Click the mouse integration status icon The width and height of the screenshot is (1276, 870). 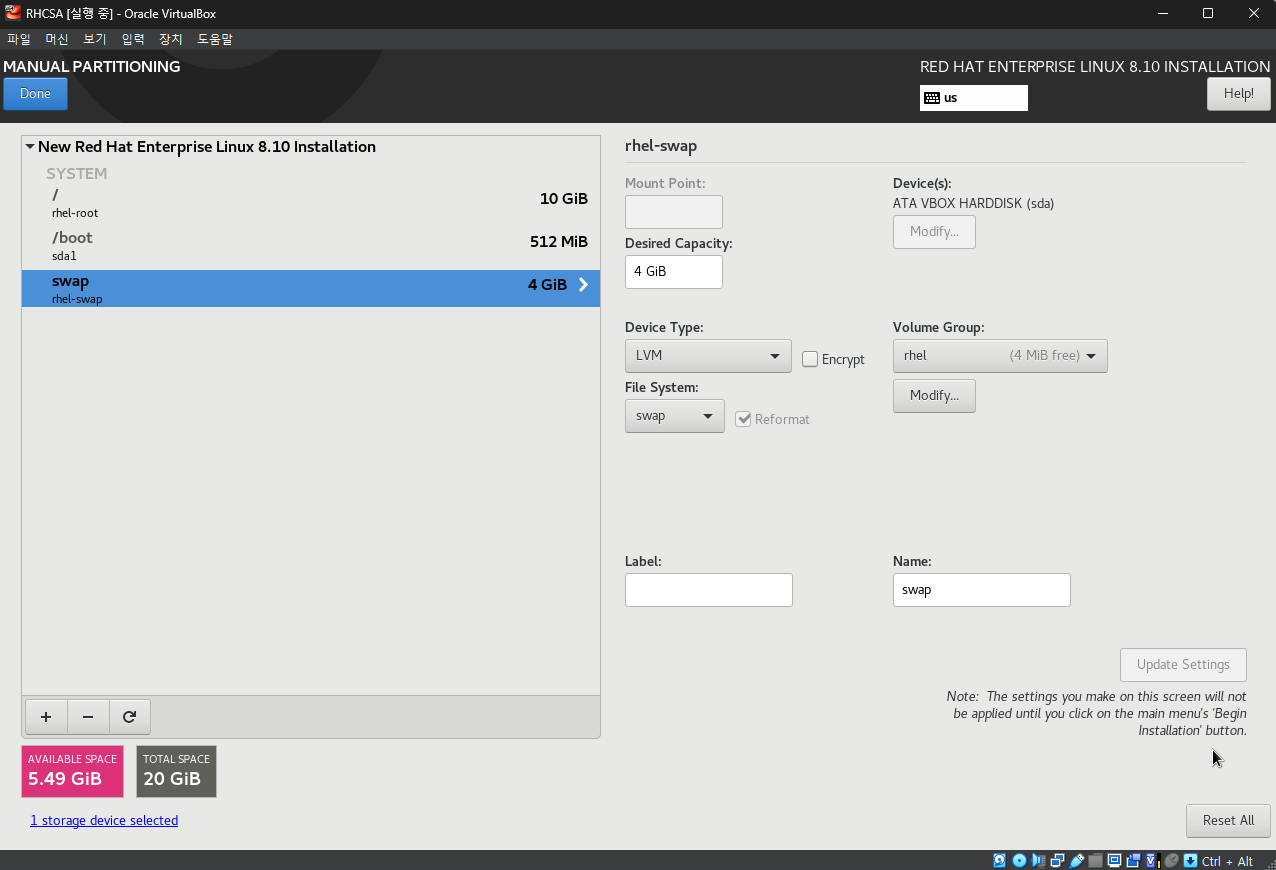tap(1171, 861)
